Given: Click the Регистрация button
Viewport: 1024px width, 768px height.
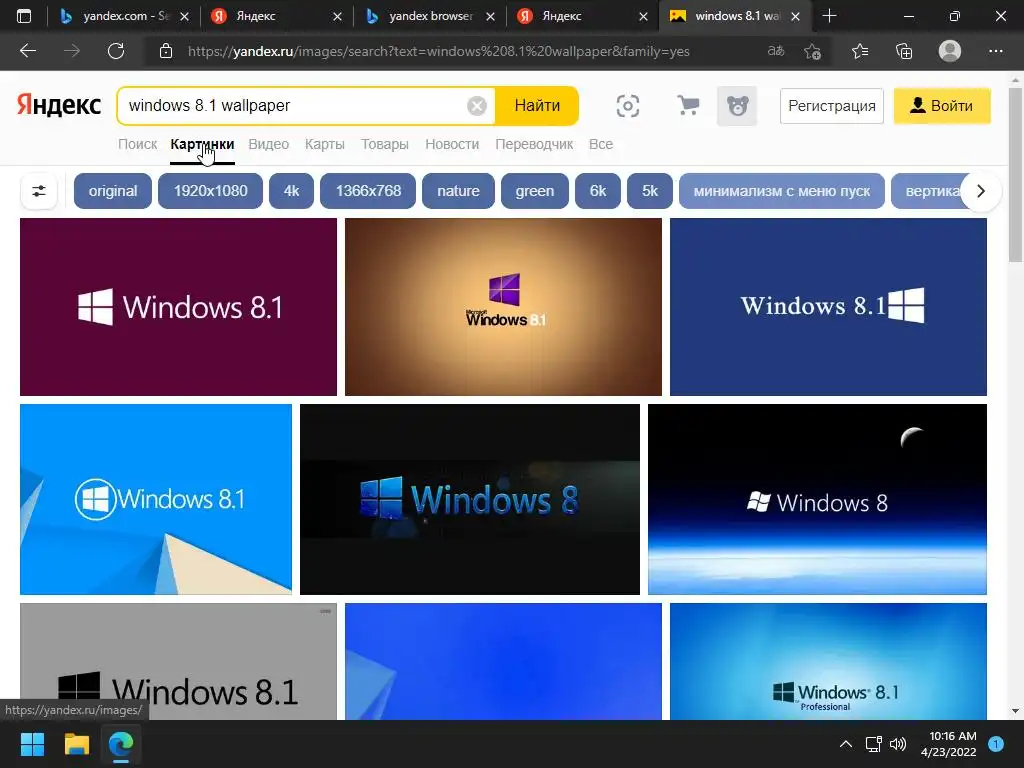Looking at the screenshot, I should click(x=831, y=106).
